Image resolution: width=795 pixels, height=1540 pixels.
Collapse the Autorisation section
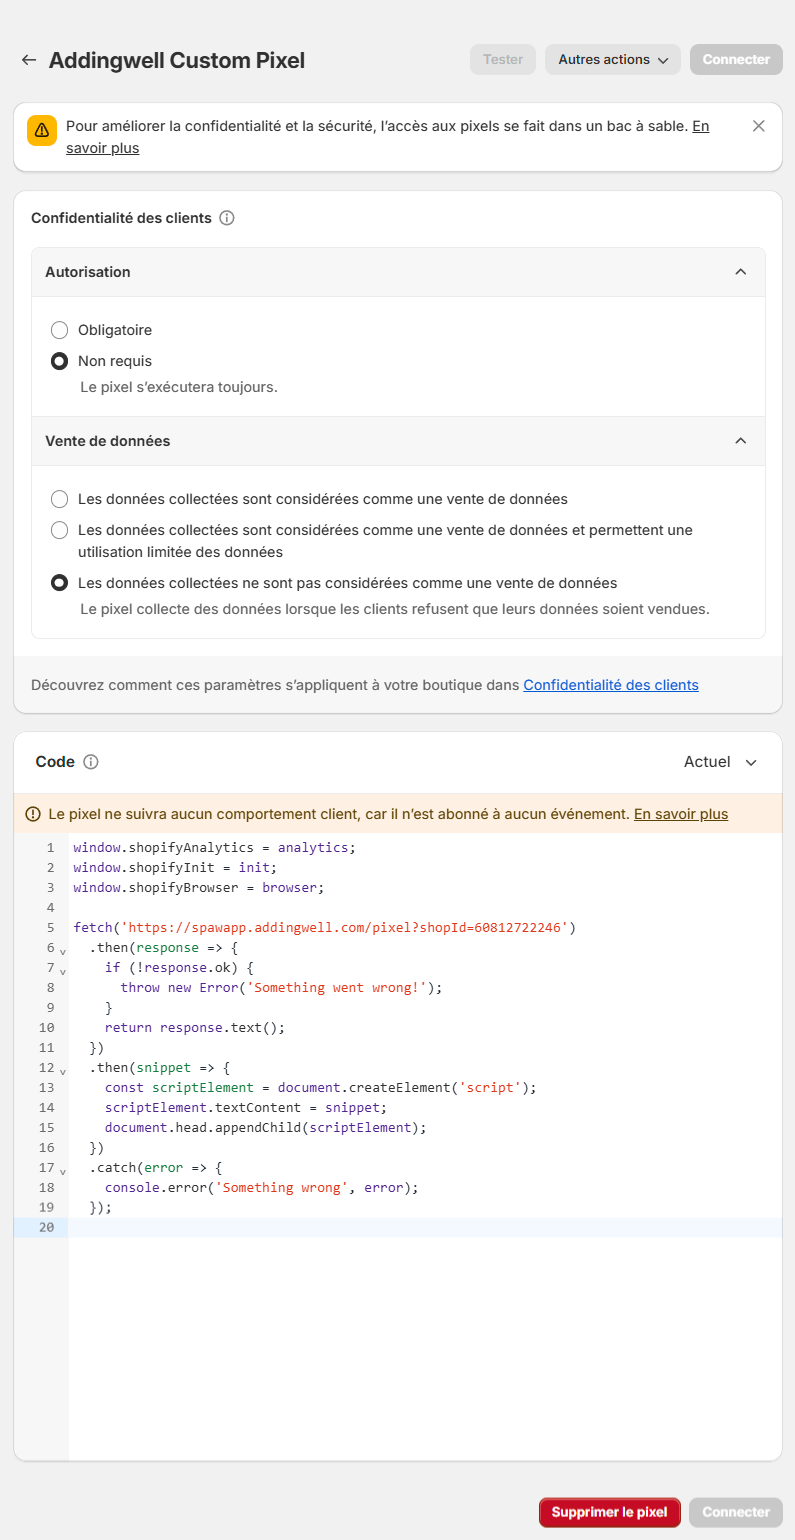(x=740, y=272)
